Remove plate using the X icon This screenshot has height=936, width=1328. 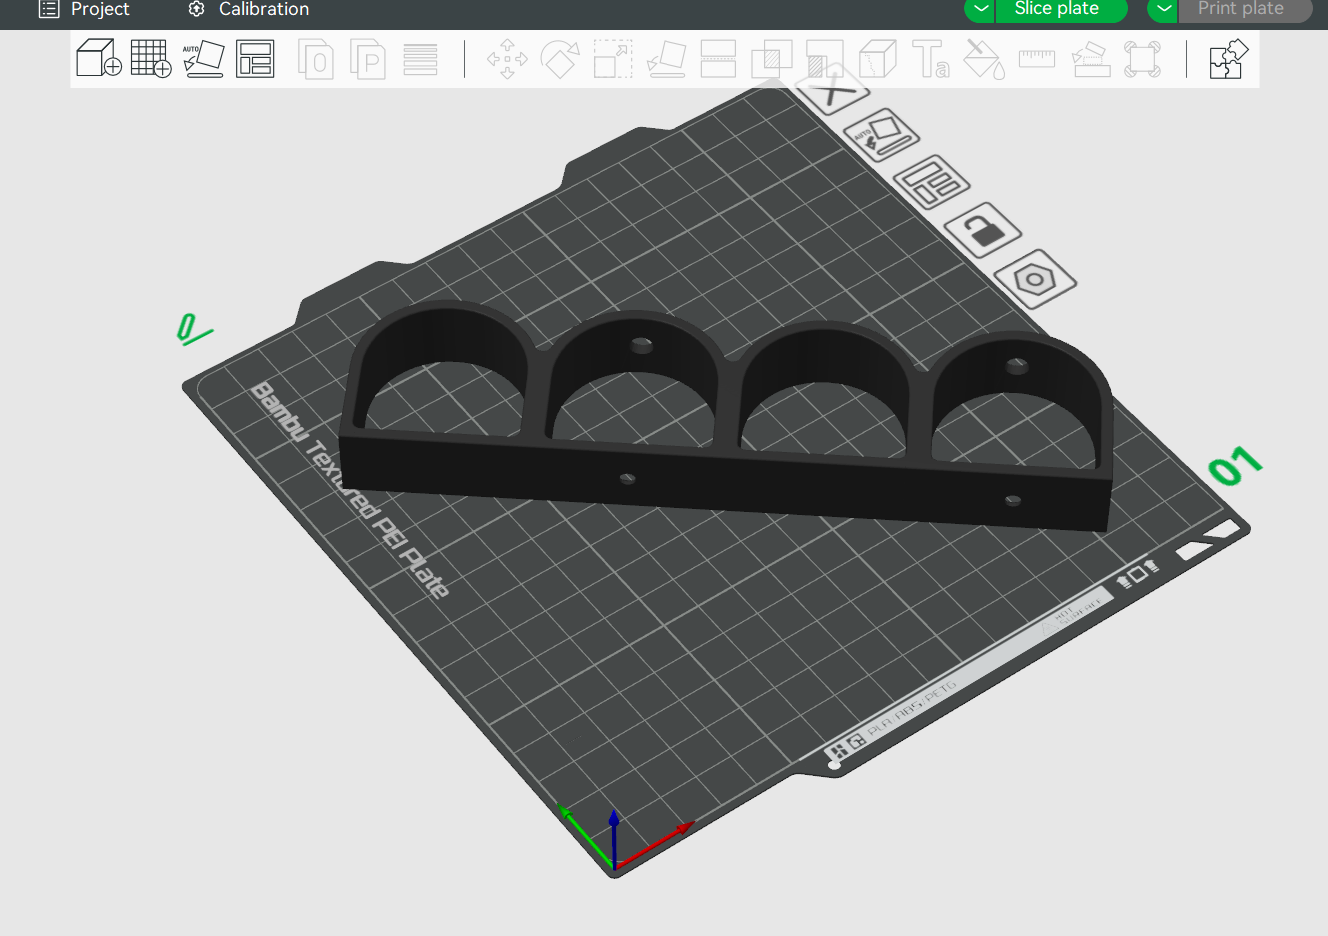click(830, 91)
